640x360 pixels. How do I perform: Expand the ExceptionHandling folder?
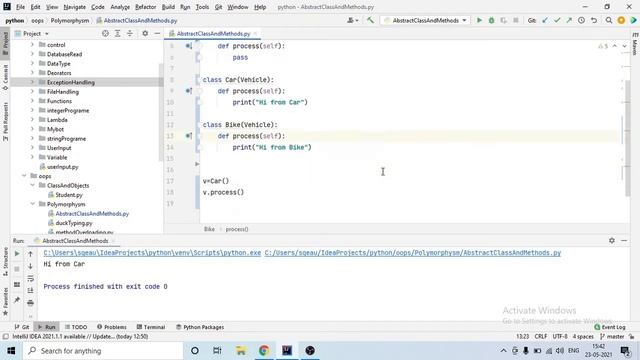pyautogui.click(x=32, y=82)
